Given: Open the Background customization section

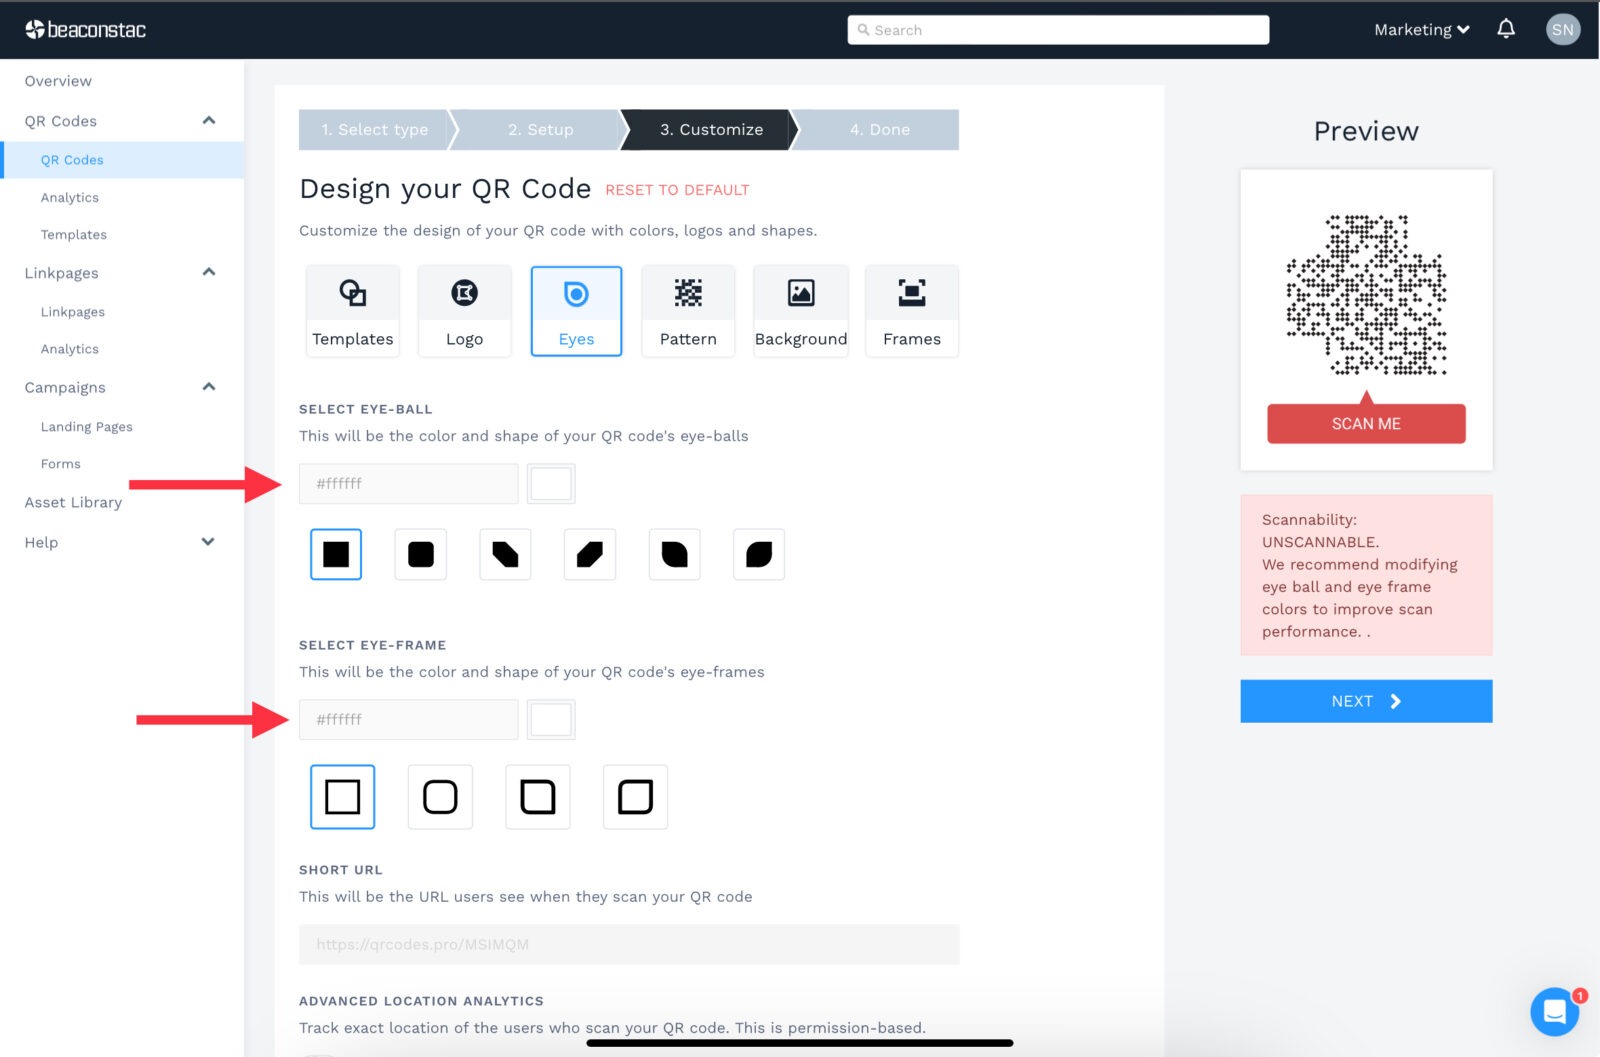Looking at the screenshot, I should (800, 310).
